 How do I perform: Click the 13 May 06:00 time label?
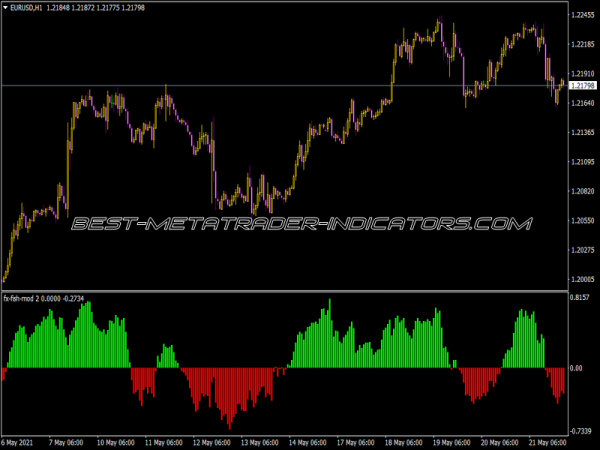(x=259, y=443)
